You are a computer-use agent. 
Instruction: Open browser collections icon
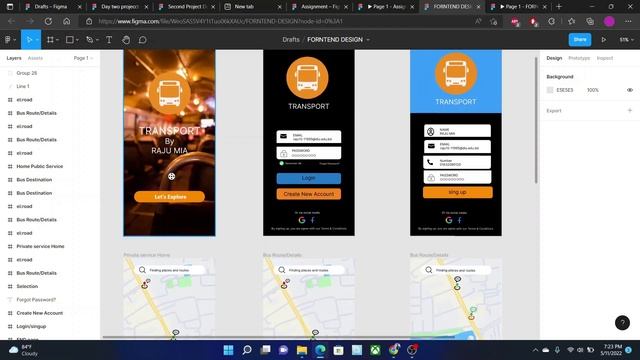(x=590, y=21)
